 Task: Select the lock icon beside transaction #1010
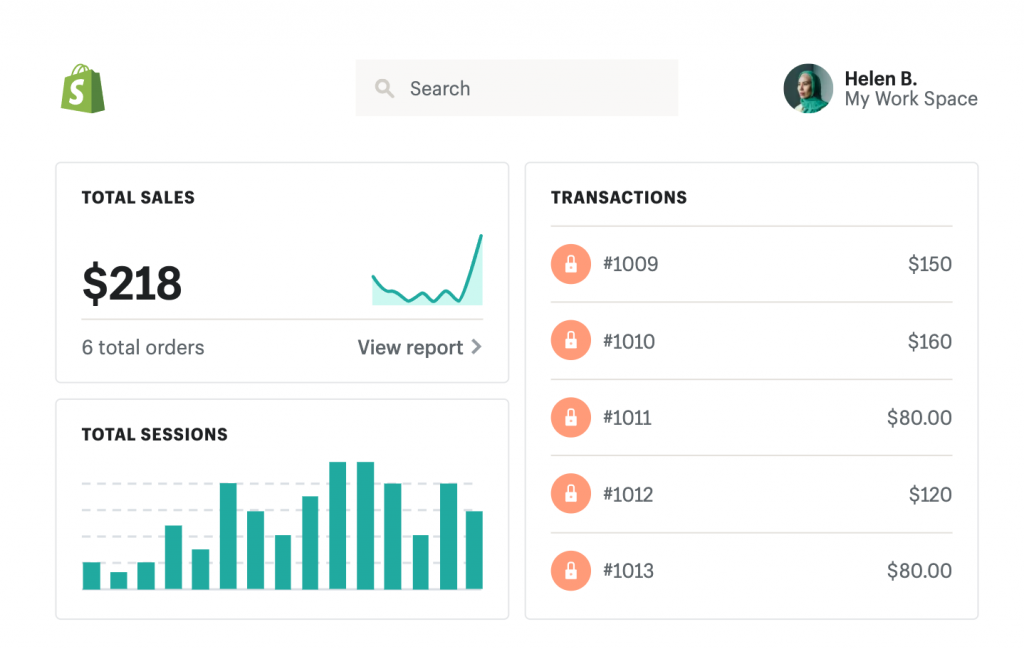click(571, 340)
